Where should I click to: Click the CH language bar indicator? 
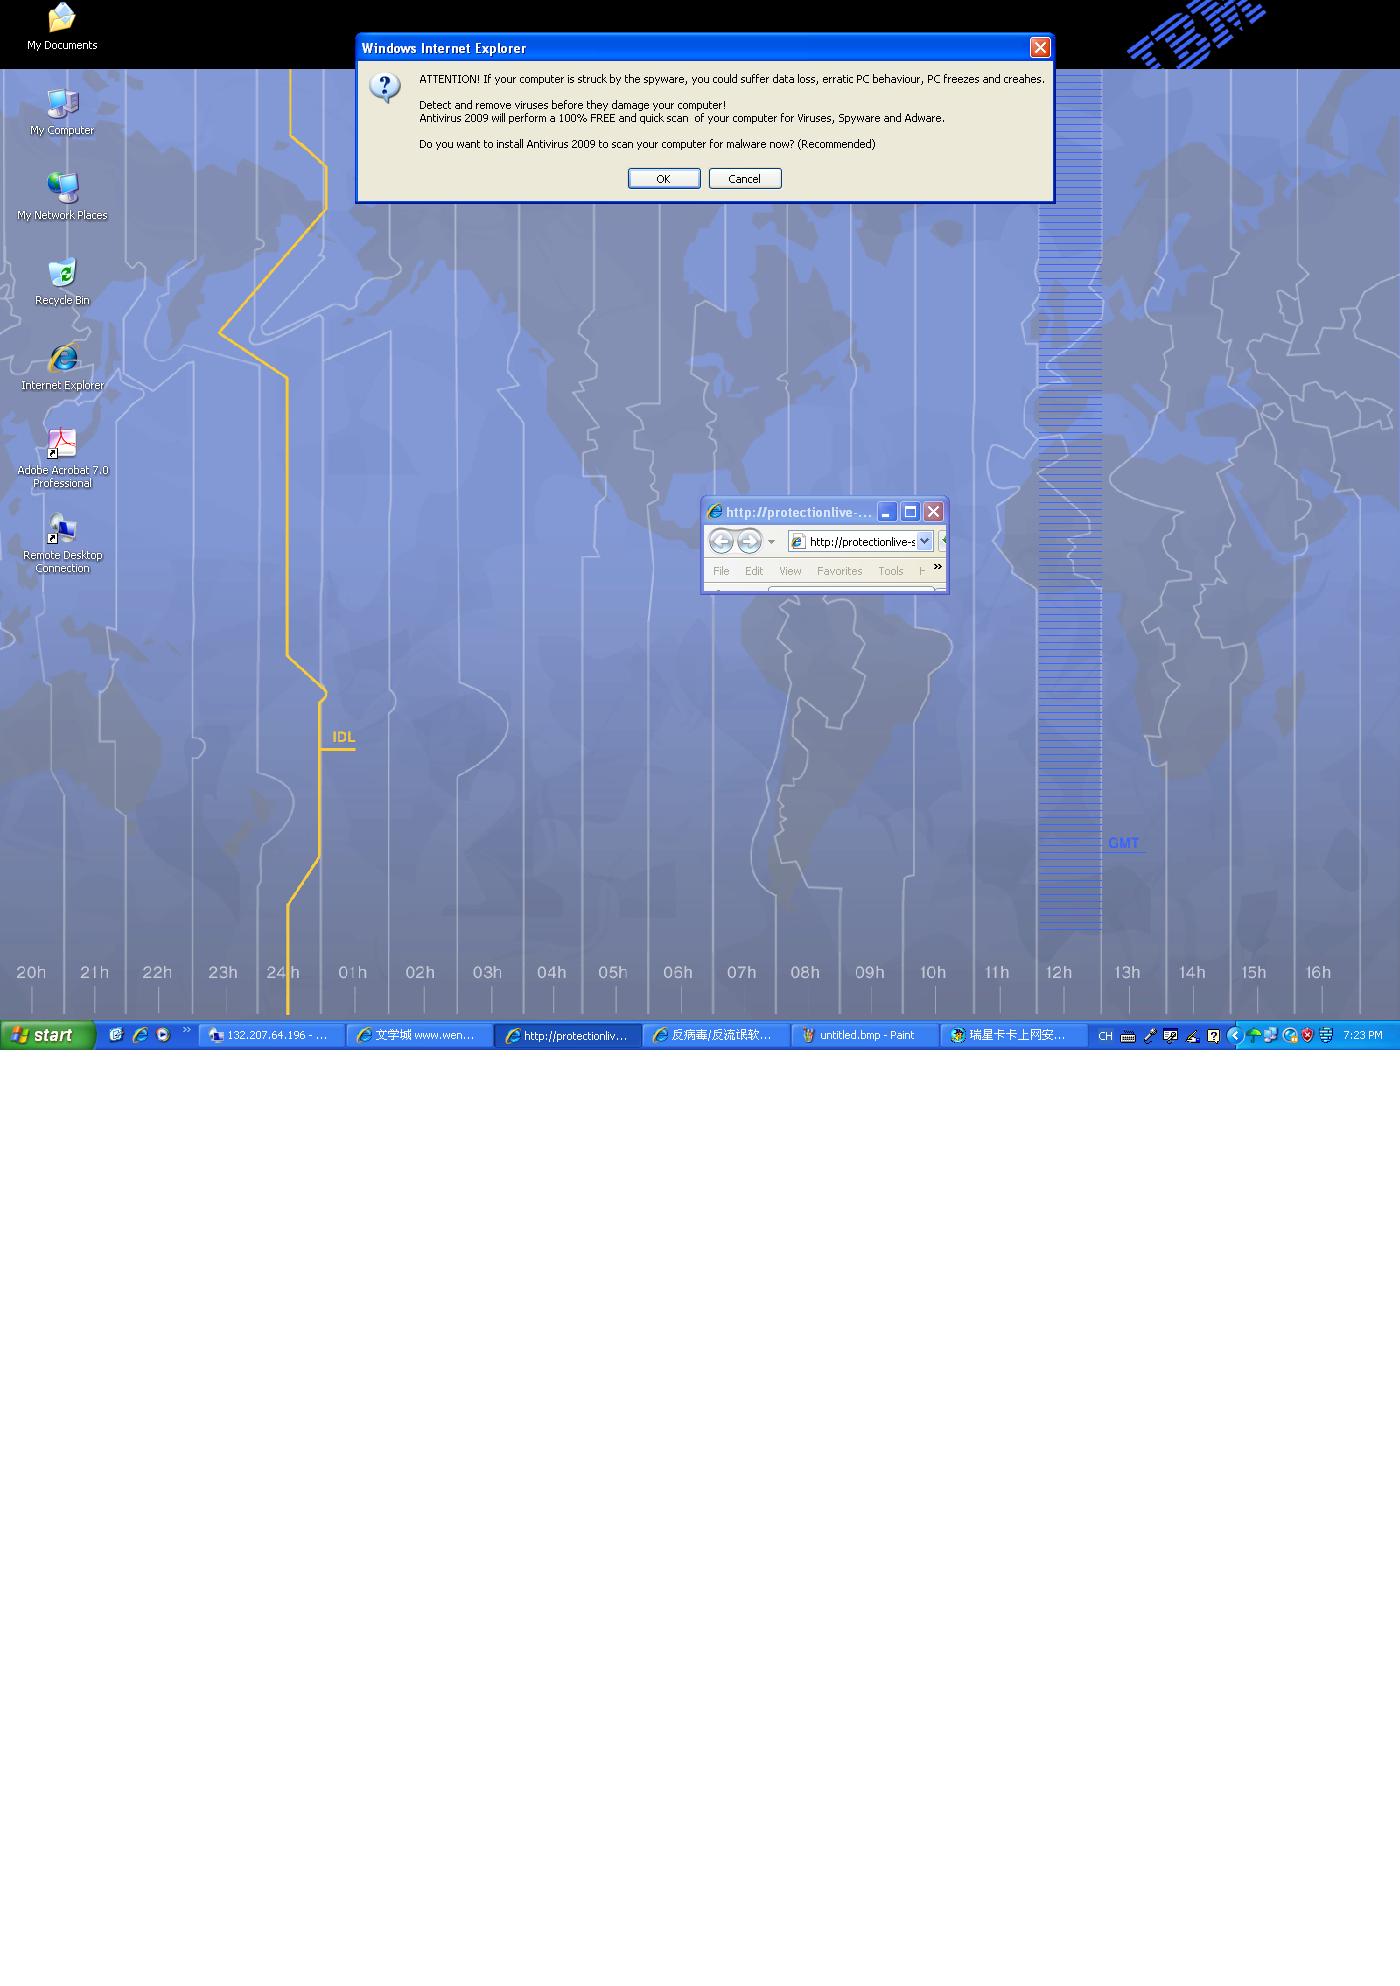coord(1105,1036)
